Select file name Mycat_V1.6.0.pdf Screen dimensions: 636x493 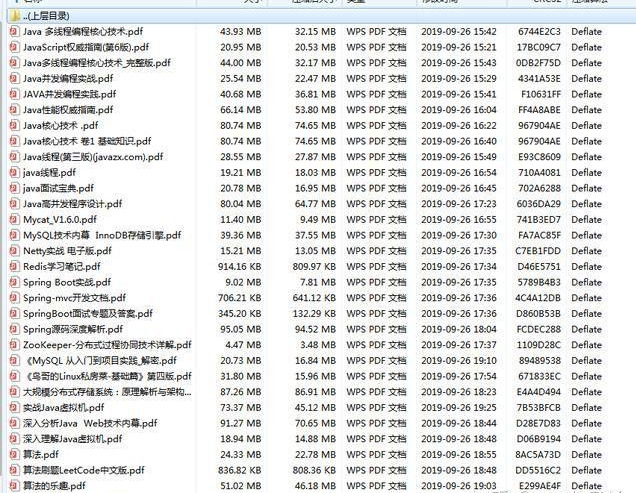(x=60, y=220)
